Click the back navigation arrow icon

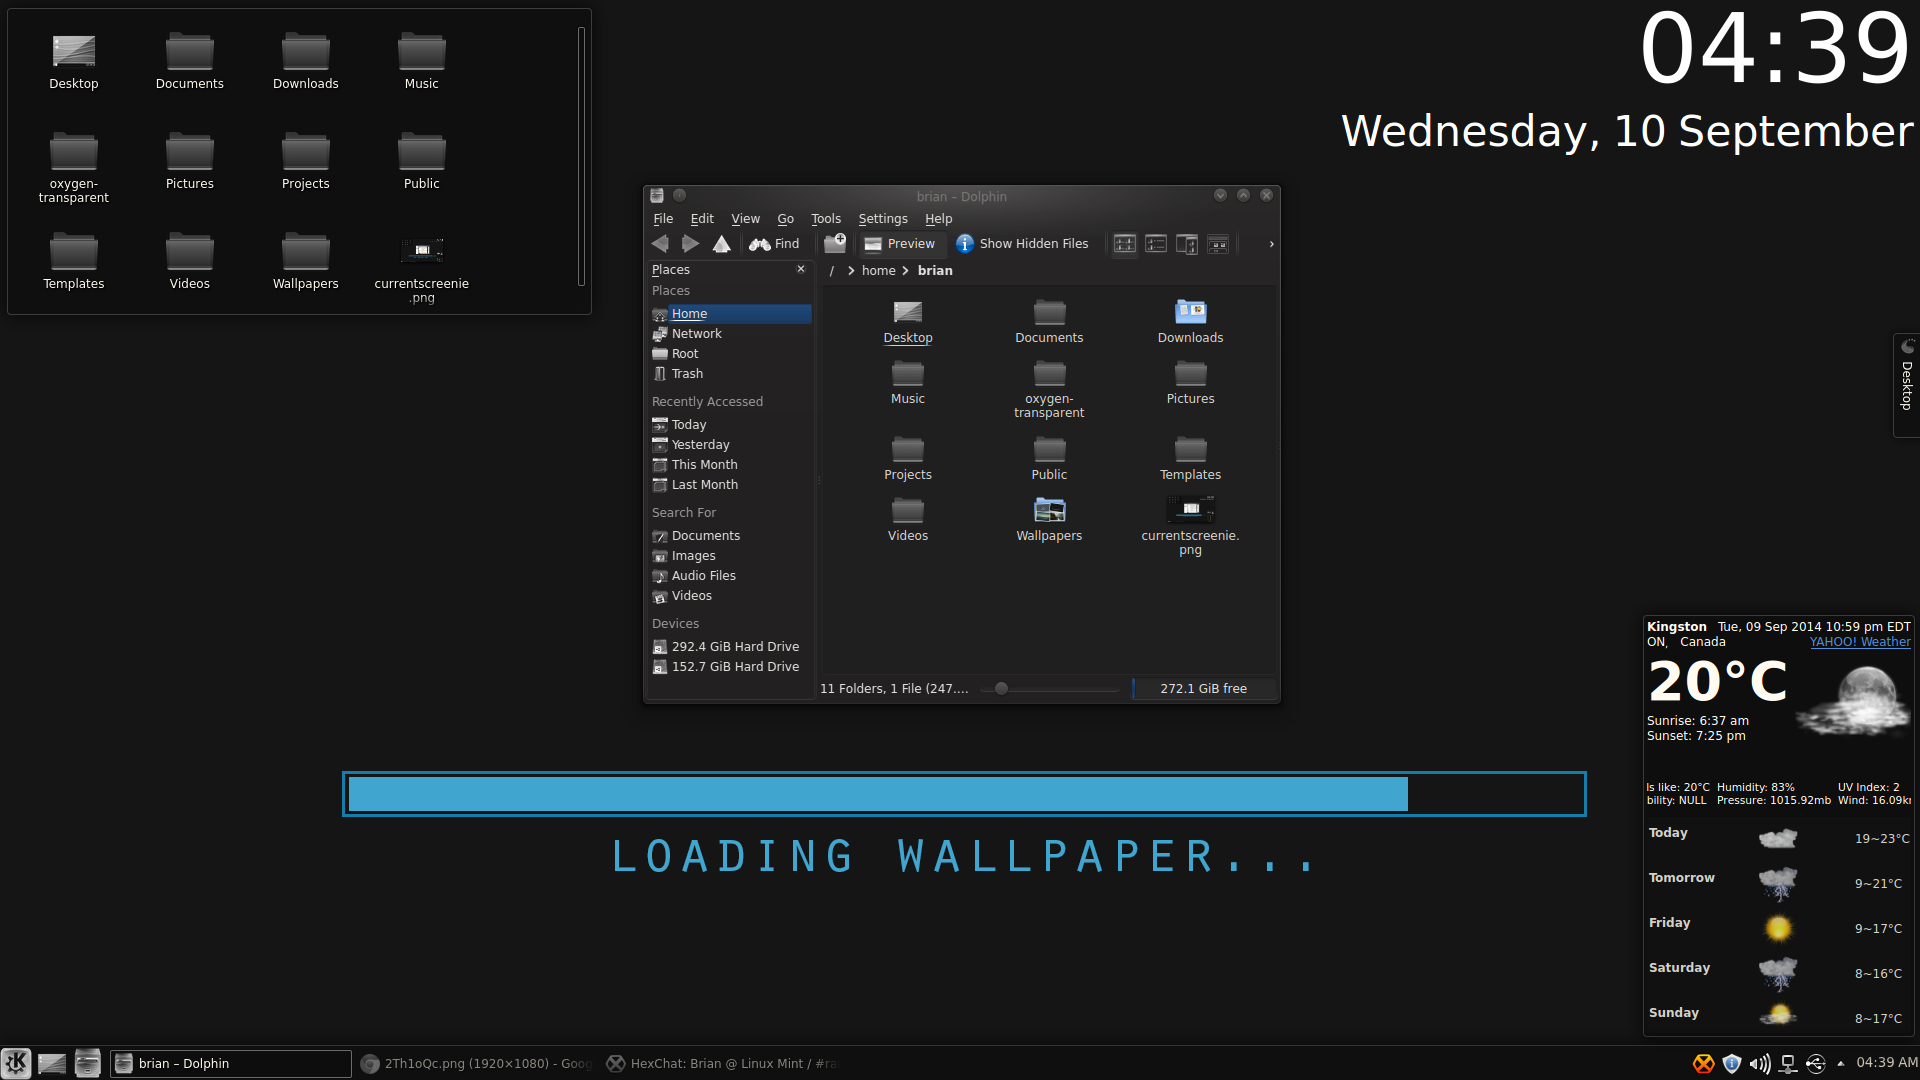pos(659,243)
